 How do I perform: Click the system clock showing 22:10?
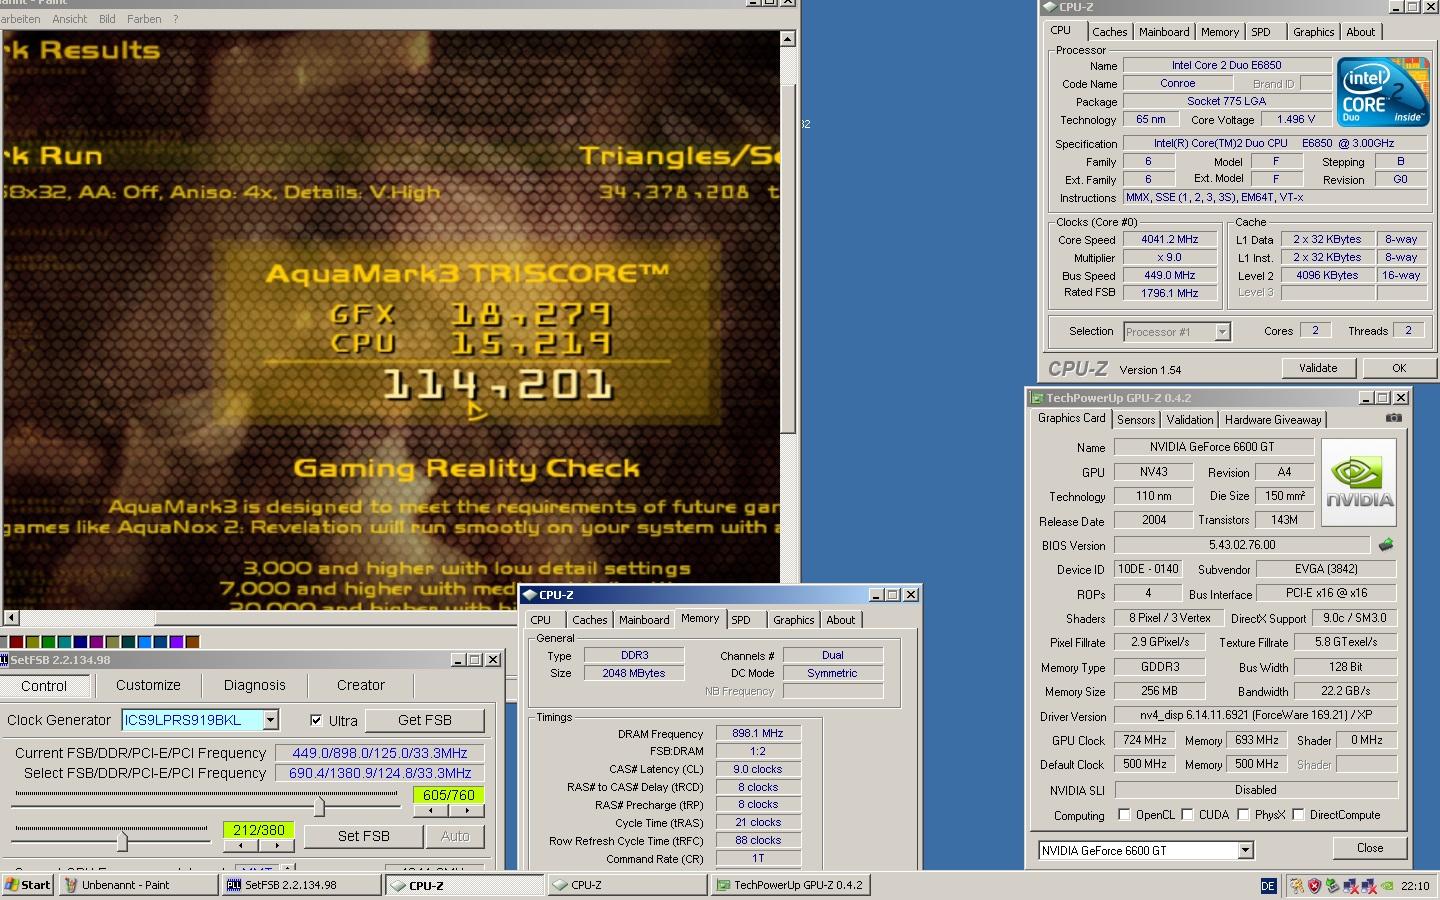pos(1415,886)
